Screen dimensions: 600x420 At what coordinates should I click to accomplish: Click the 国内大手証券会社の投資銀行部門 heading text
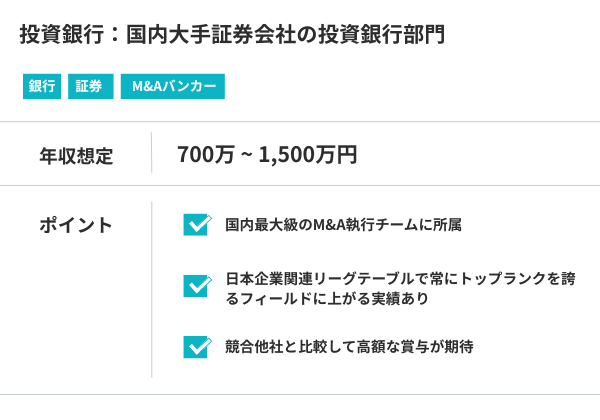[286, 34]
